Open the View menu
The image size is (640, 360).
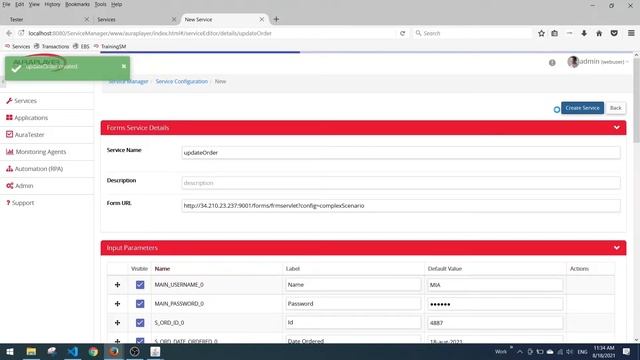click(x=34, y=4)
